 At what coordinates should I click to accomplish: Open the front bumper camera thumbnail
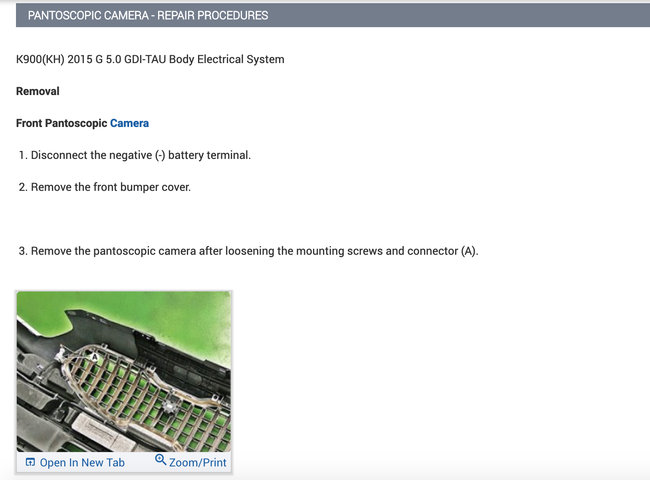pyautogui.click(x=124, y=371)
